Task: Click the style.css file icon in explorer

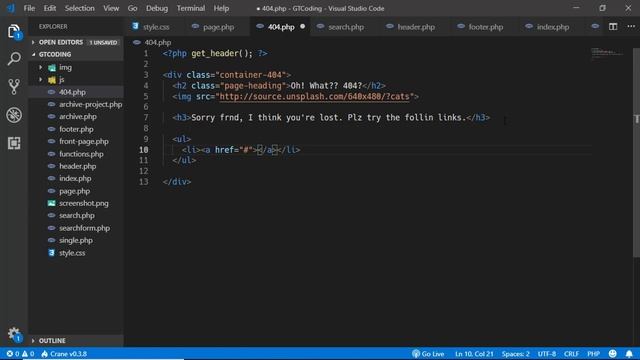Action: (51, 253)
